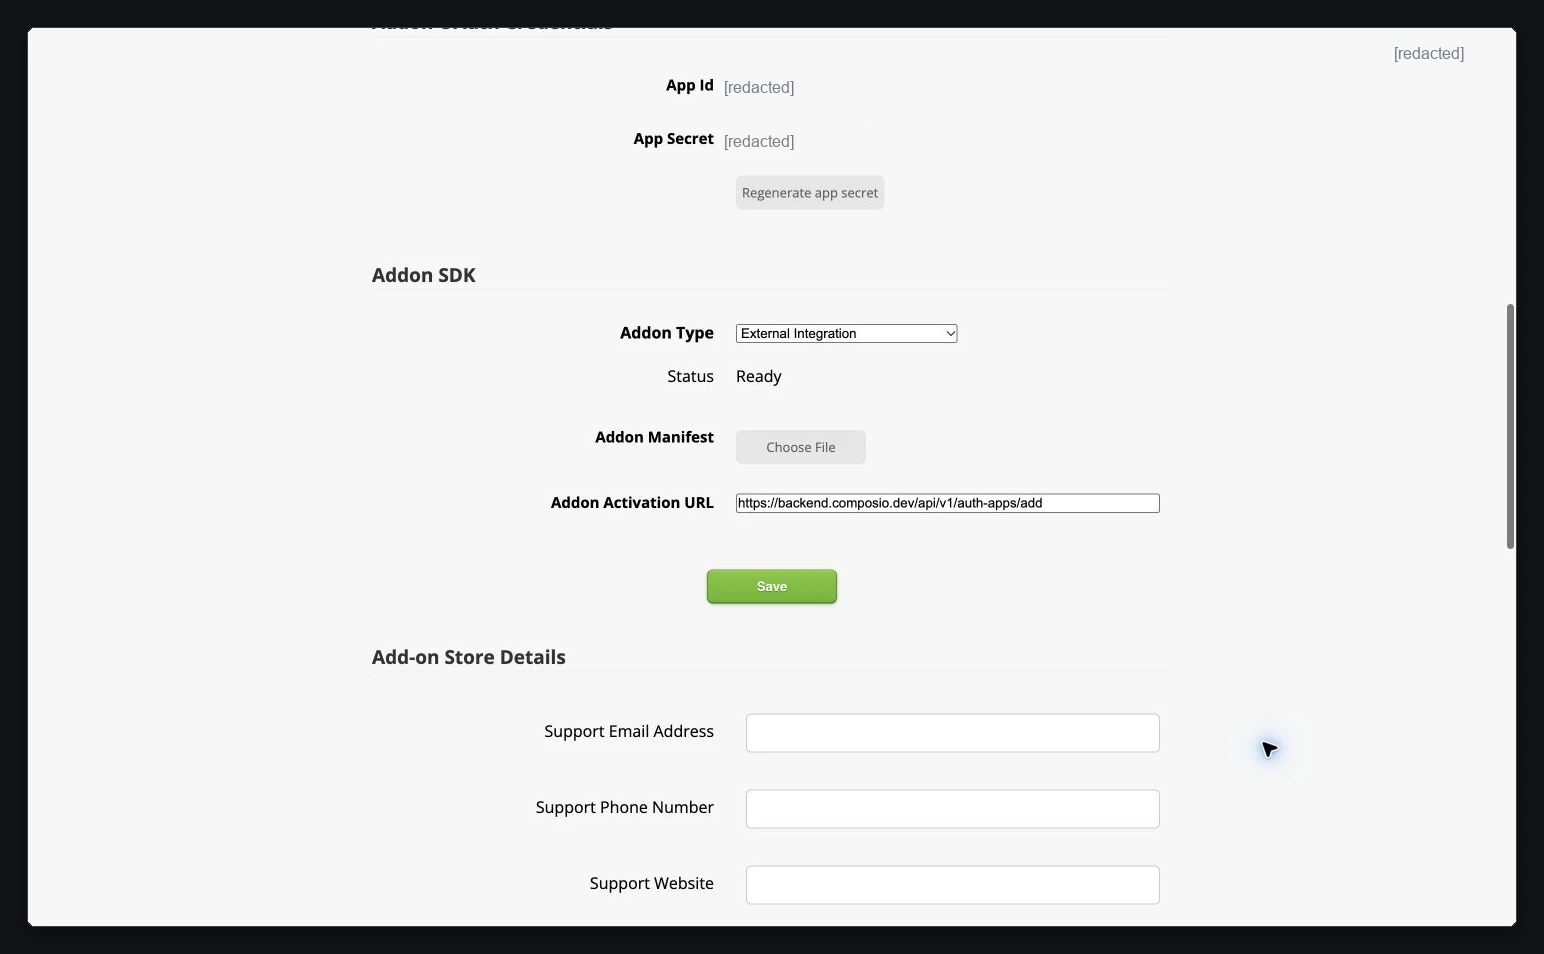Focus the Support Phone Number field
The width and height of the screenshot is (1544, 954).
click(x=953, y=809)
